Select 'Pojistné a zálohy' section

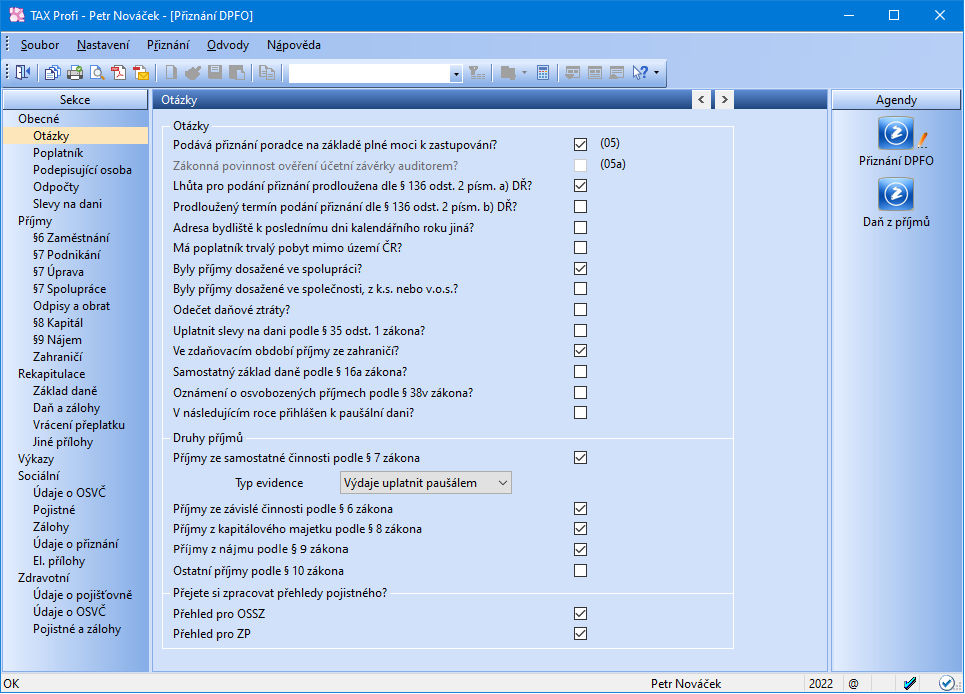(77, 629)
